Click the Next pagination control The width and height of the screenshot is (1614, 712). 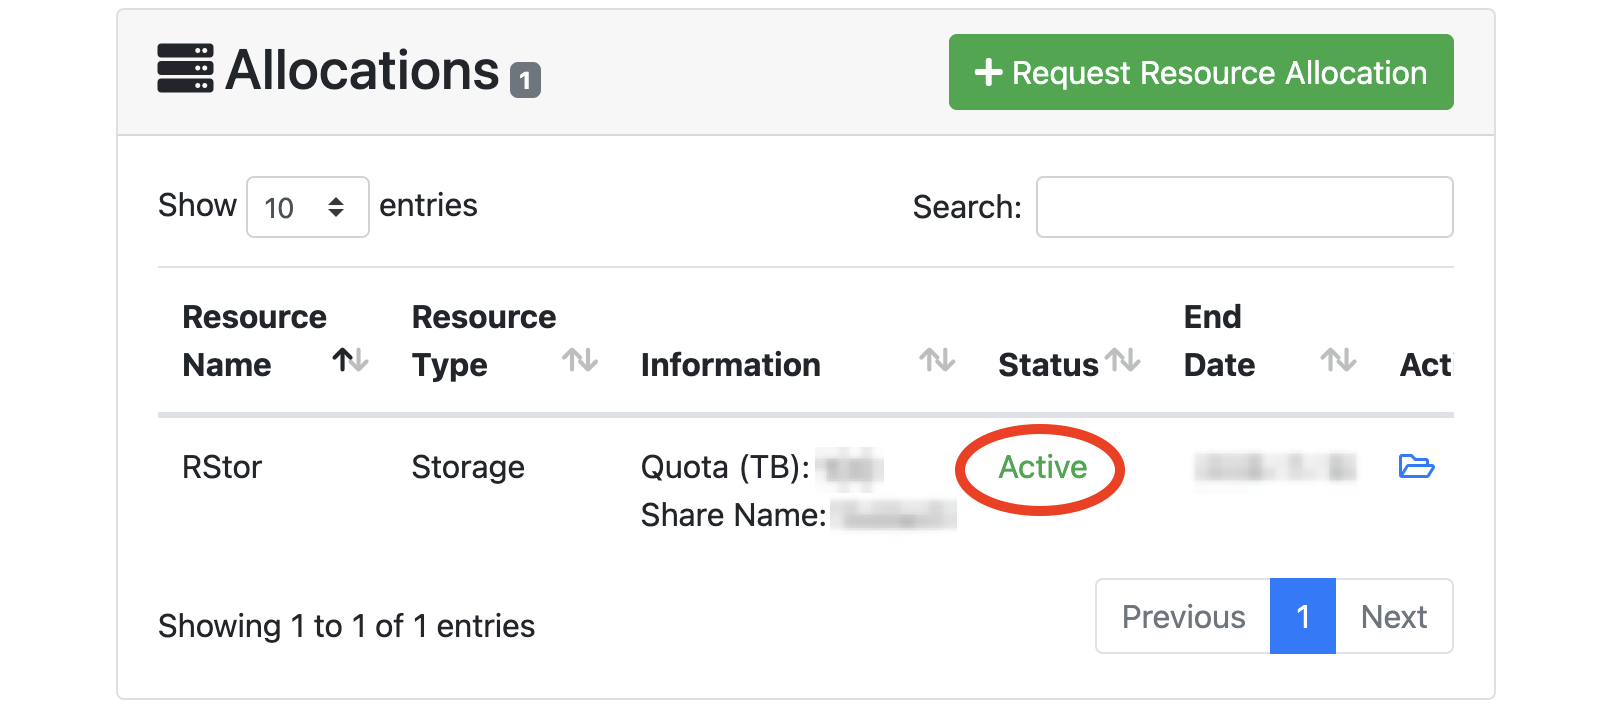1394,617
